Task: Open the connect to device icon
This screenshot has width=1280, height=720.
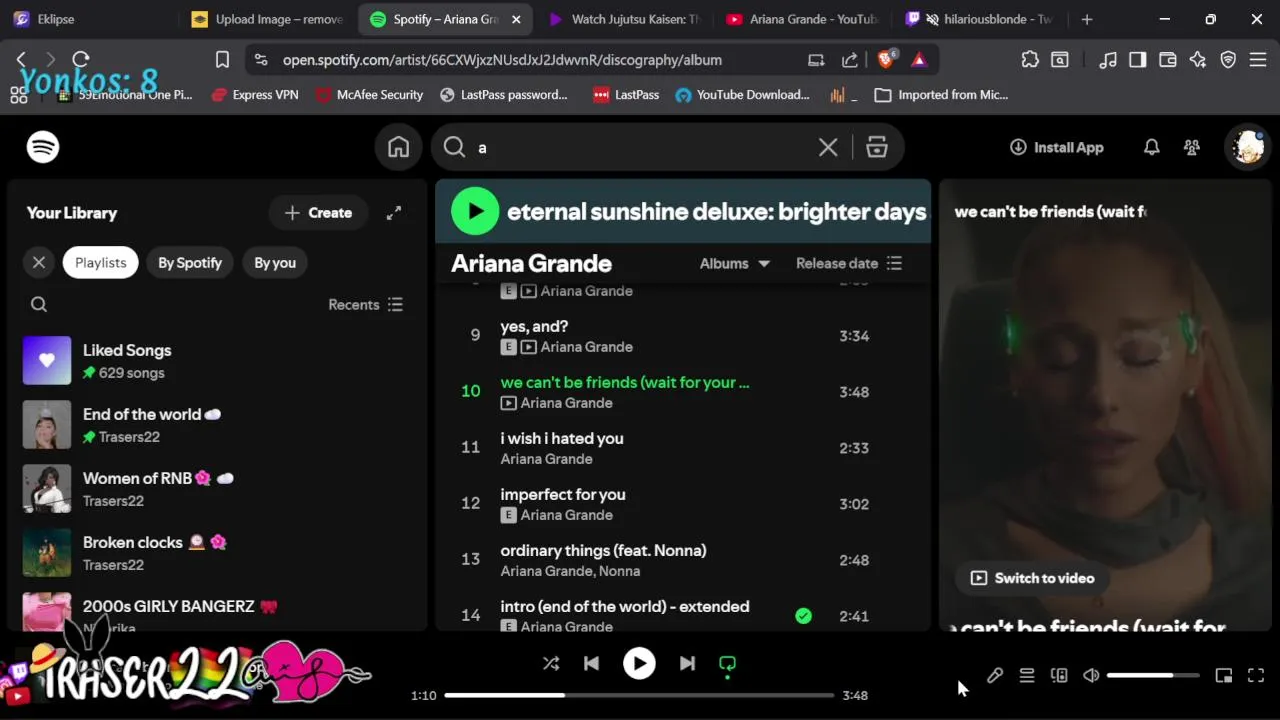Action: coord(1059,676)
